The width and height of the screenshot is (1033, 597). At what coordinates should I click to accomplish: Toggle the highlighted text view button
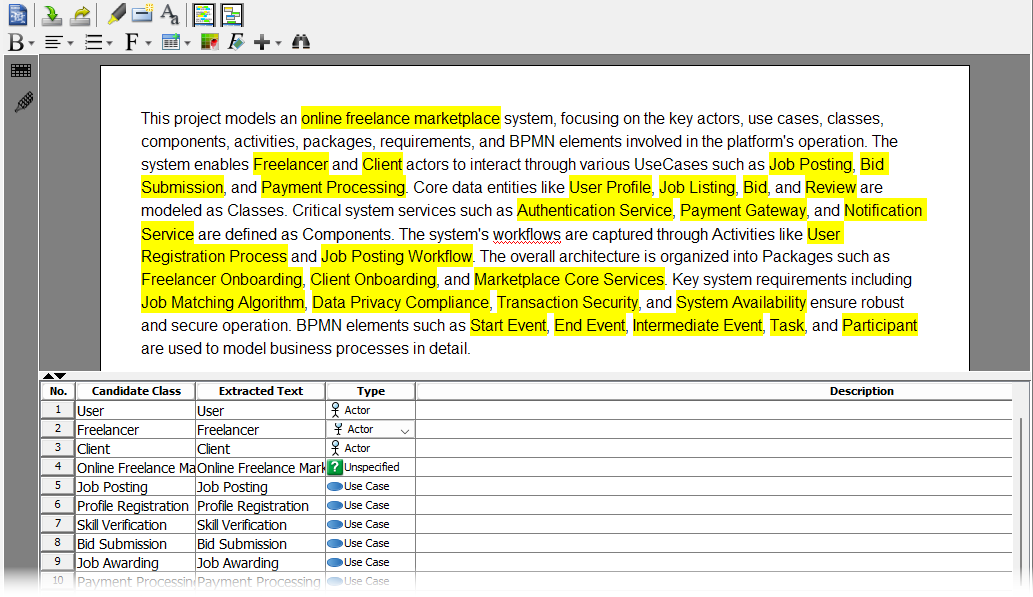click(x=203, y=14)
